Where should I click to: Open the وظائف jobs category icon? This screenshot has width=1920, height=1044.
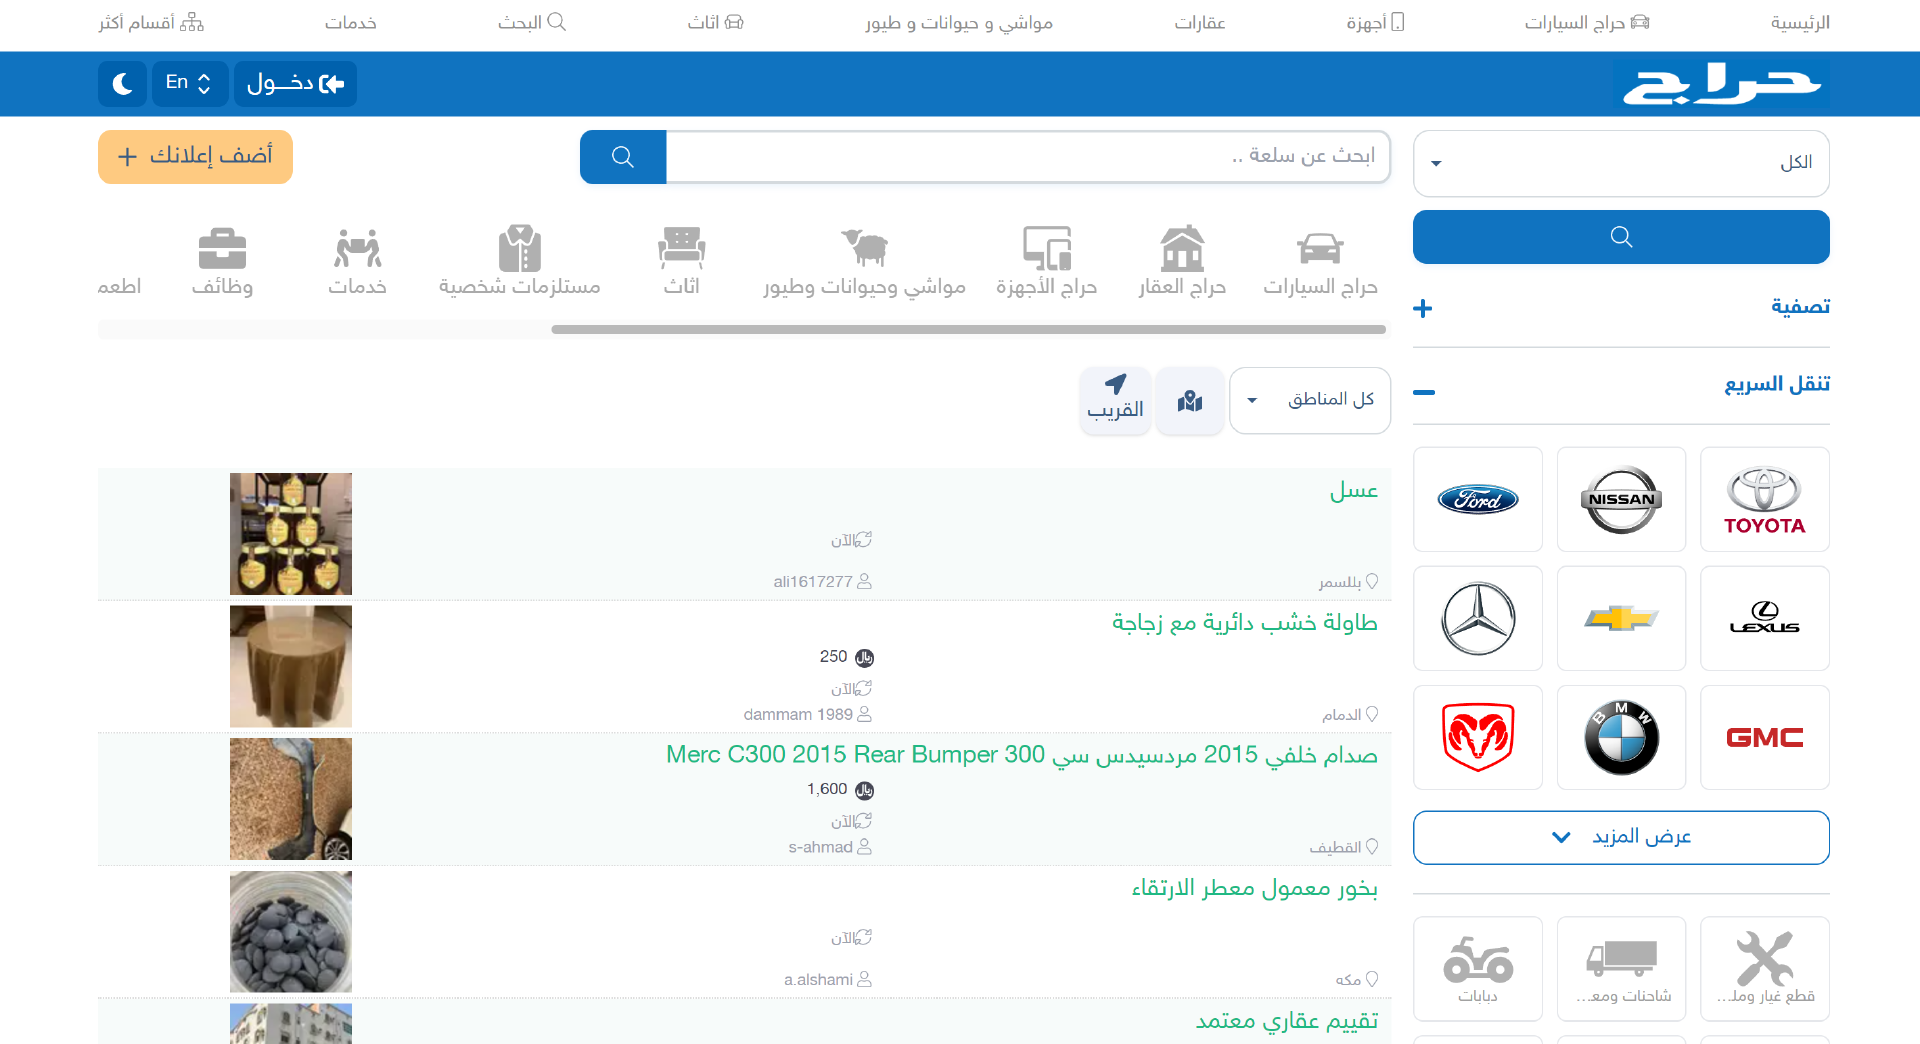pos(222,262)
